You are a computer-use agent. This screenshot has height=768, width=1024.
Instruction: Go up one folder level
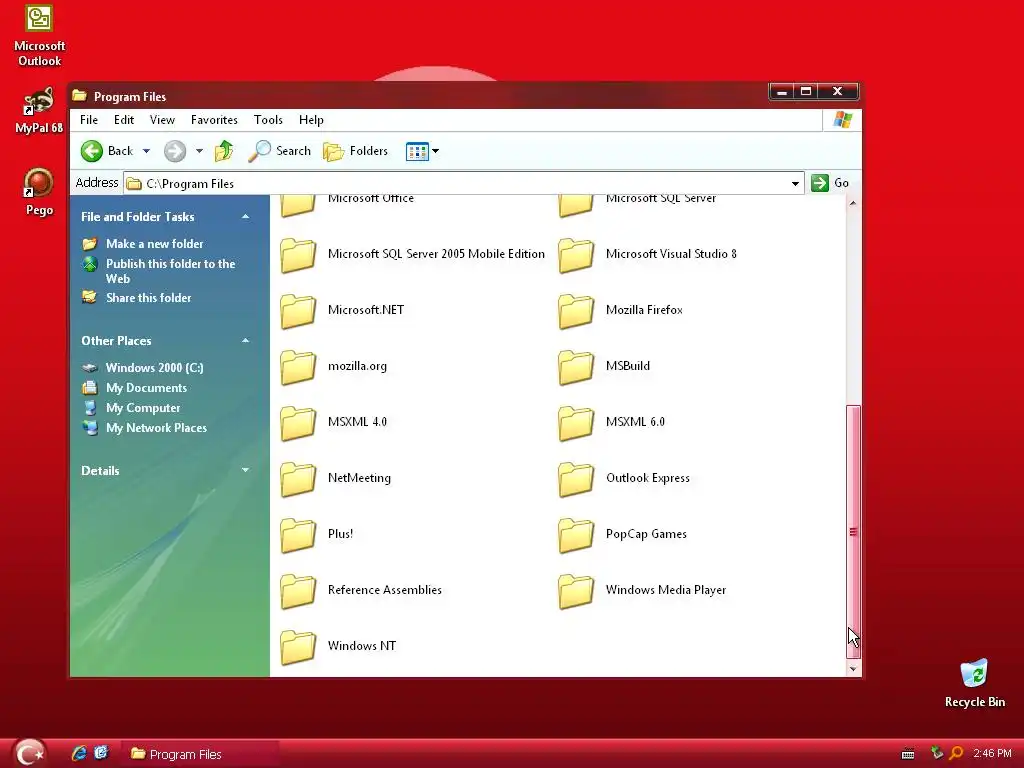(223, 151)
